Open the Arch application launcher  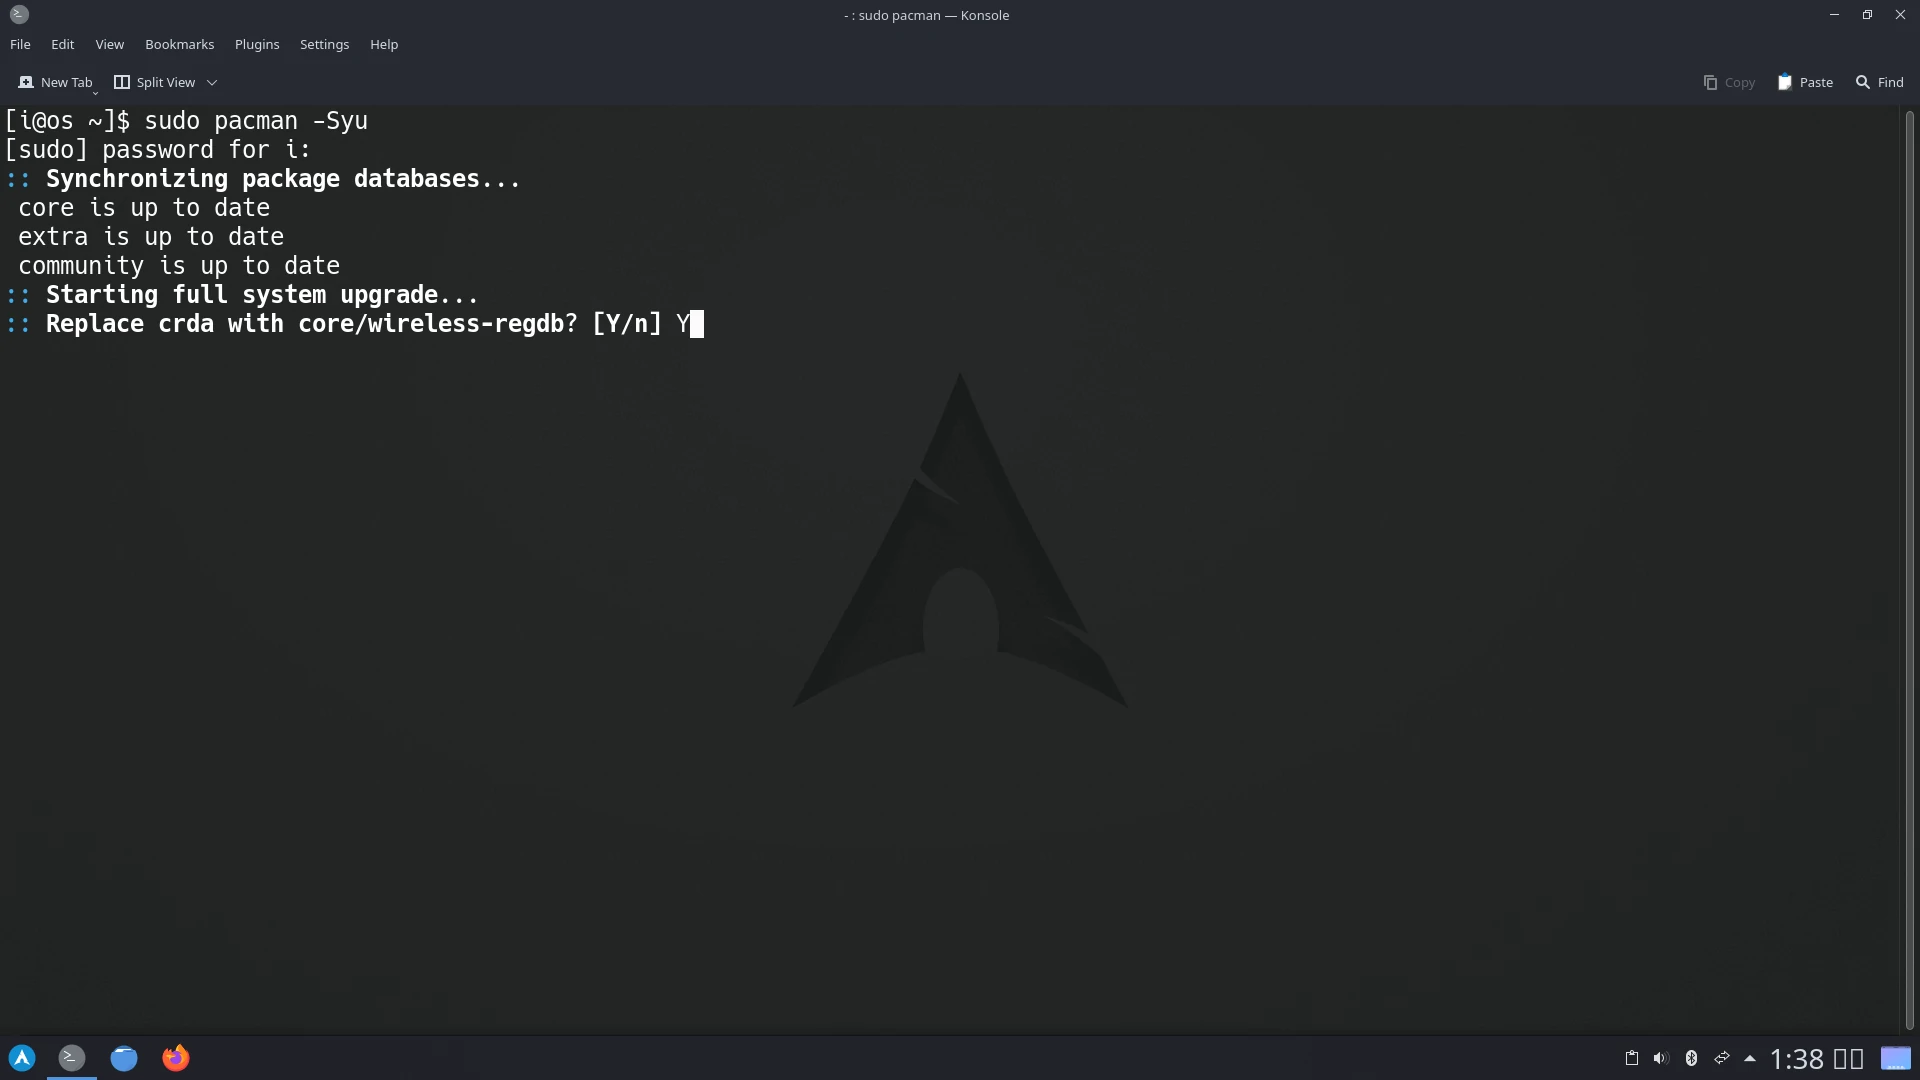click(22, 1057)
